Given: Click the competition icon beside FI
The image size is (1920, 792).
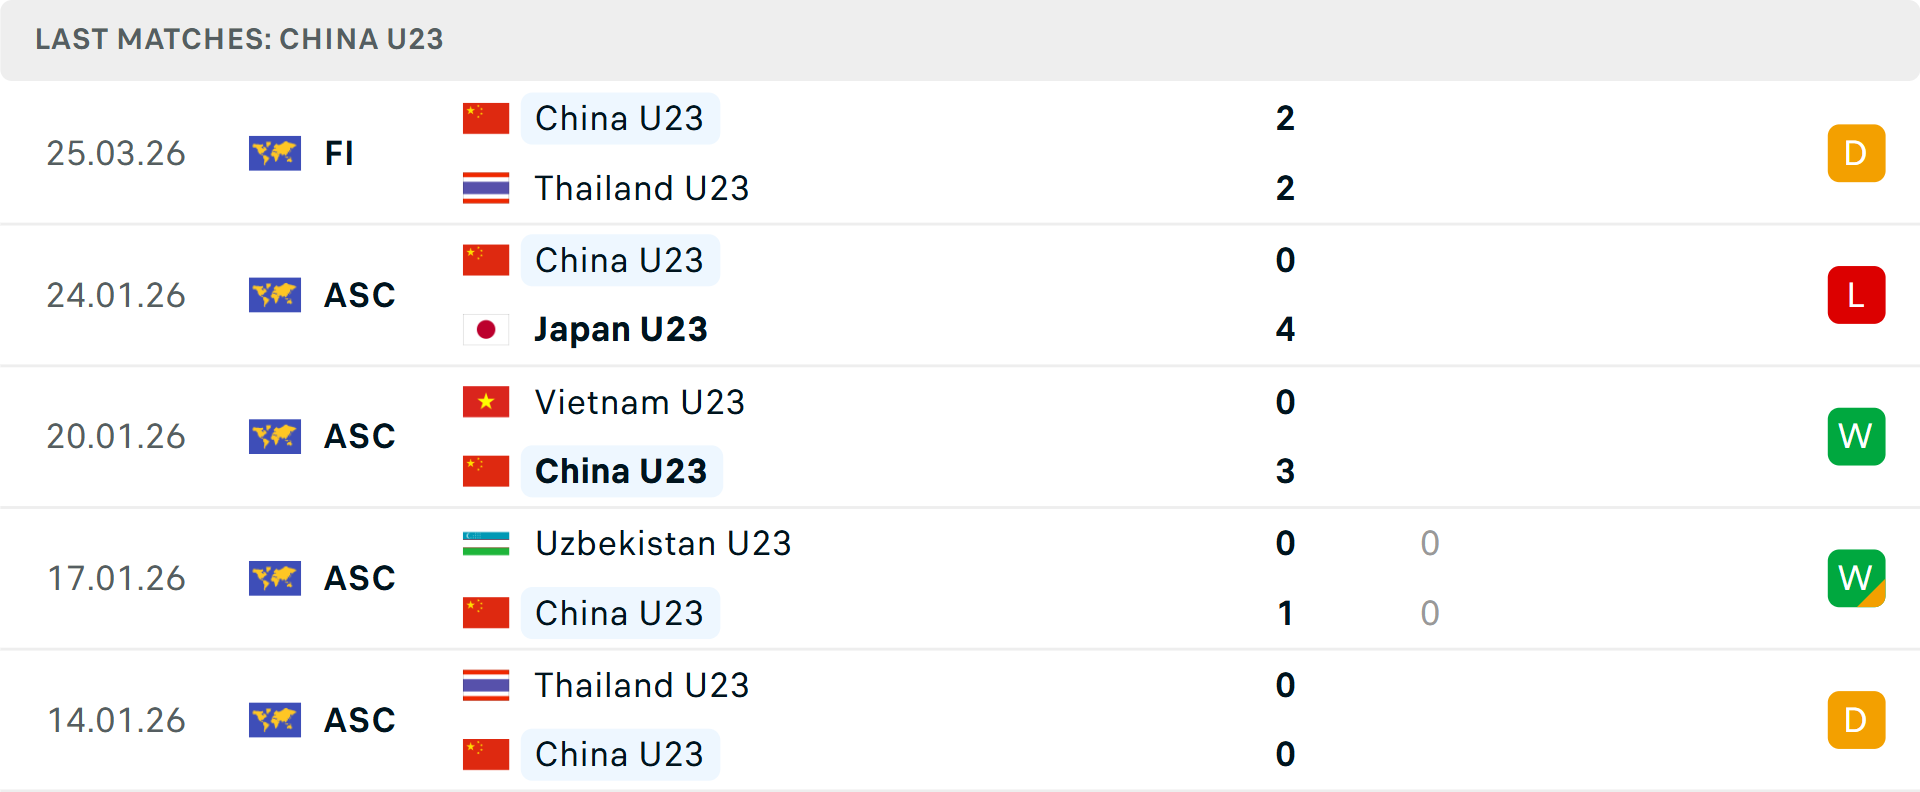Looking at the screenshot, I should pyautogui.click(x=275, y=153).
